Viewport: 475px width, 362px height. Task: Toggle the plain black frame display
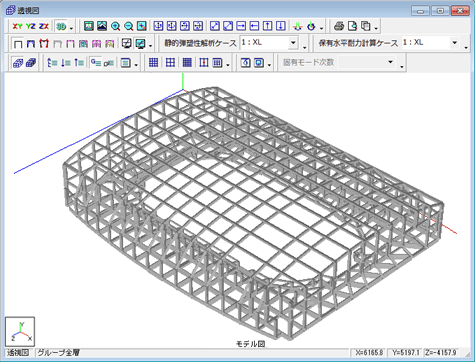tap(18, 44)
